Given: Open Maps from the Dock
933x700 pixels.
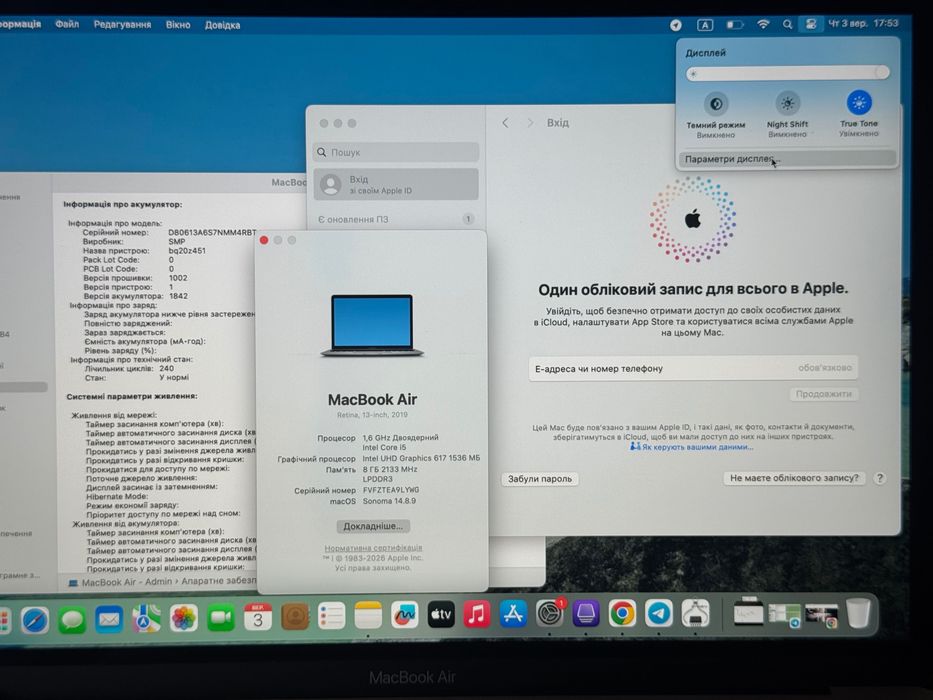Looking at the screenshot, I should pyautogui.click(x=146, y=619).
